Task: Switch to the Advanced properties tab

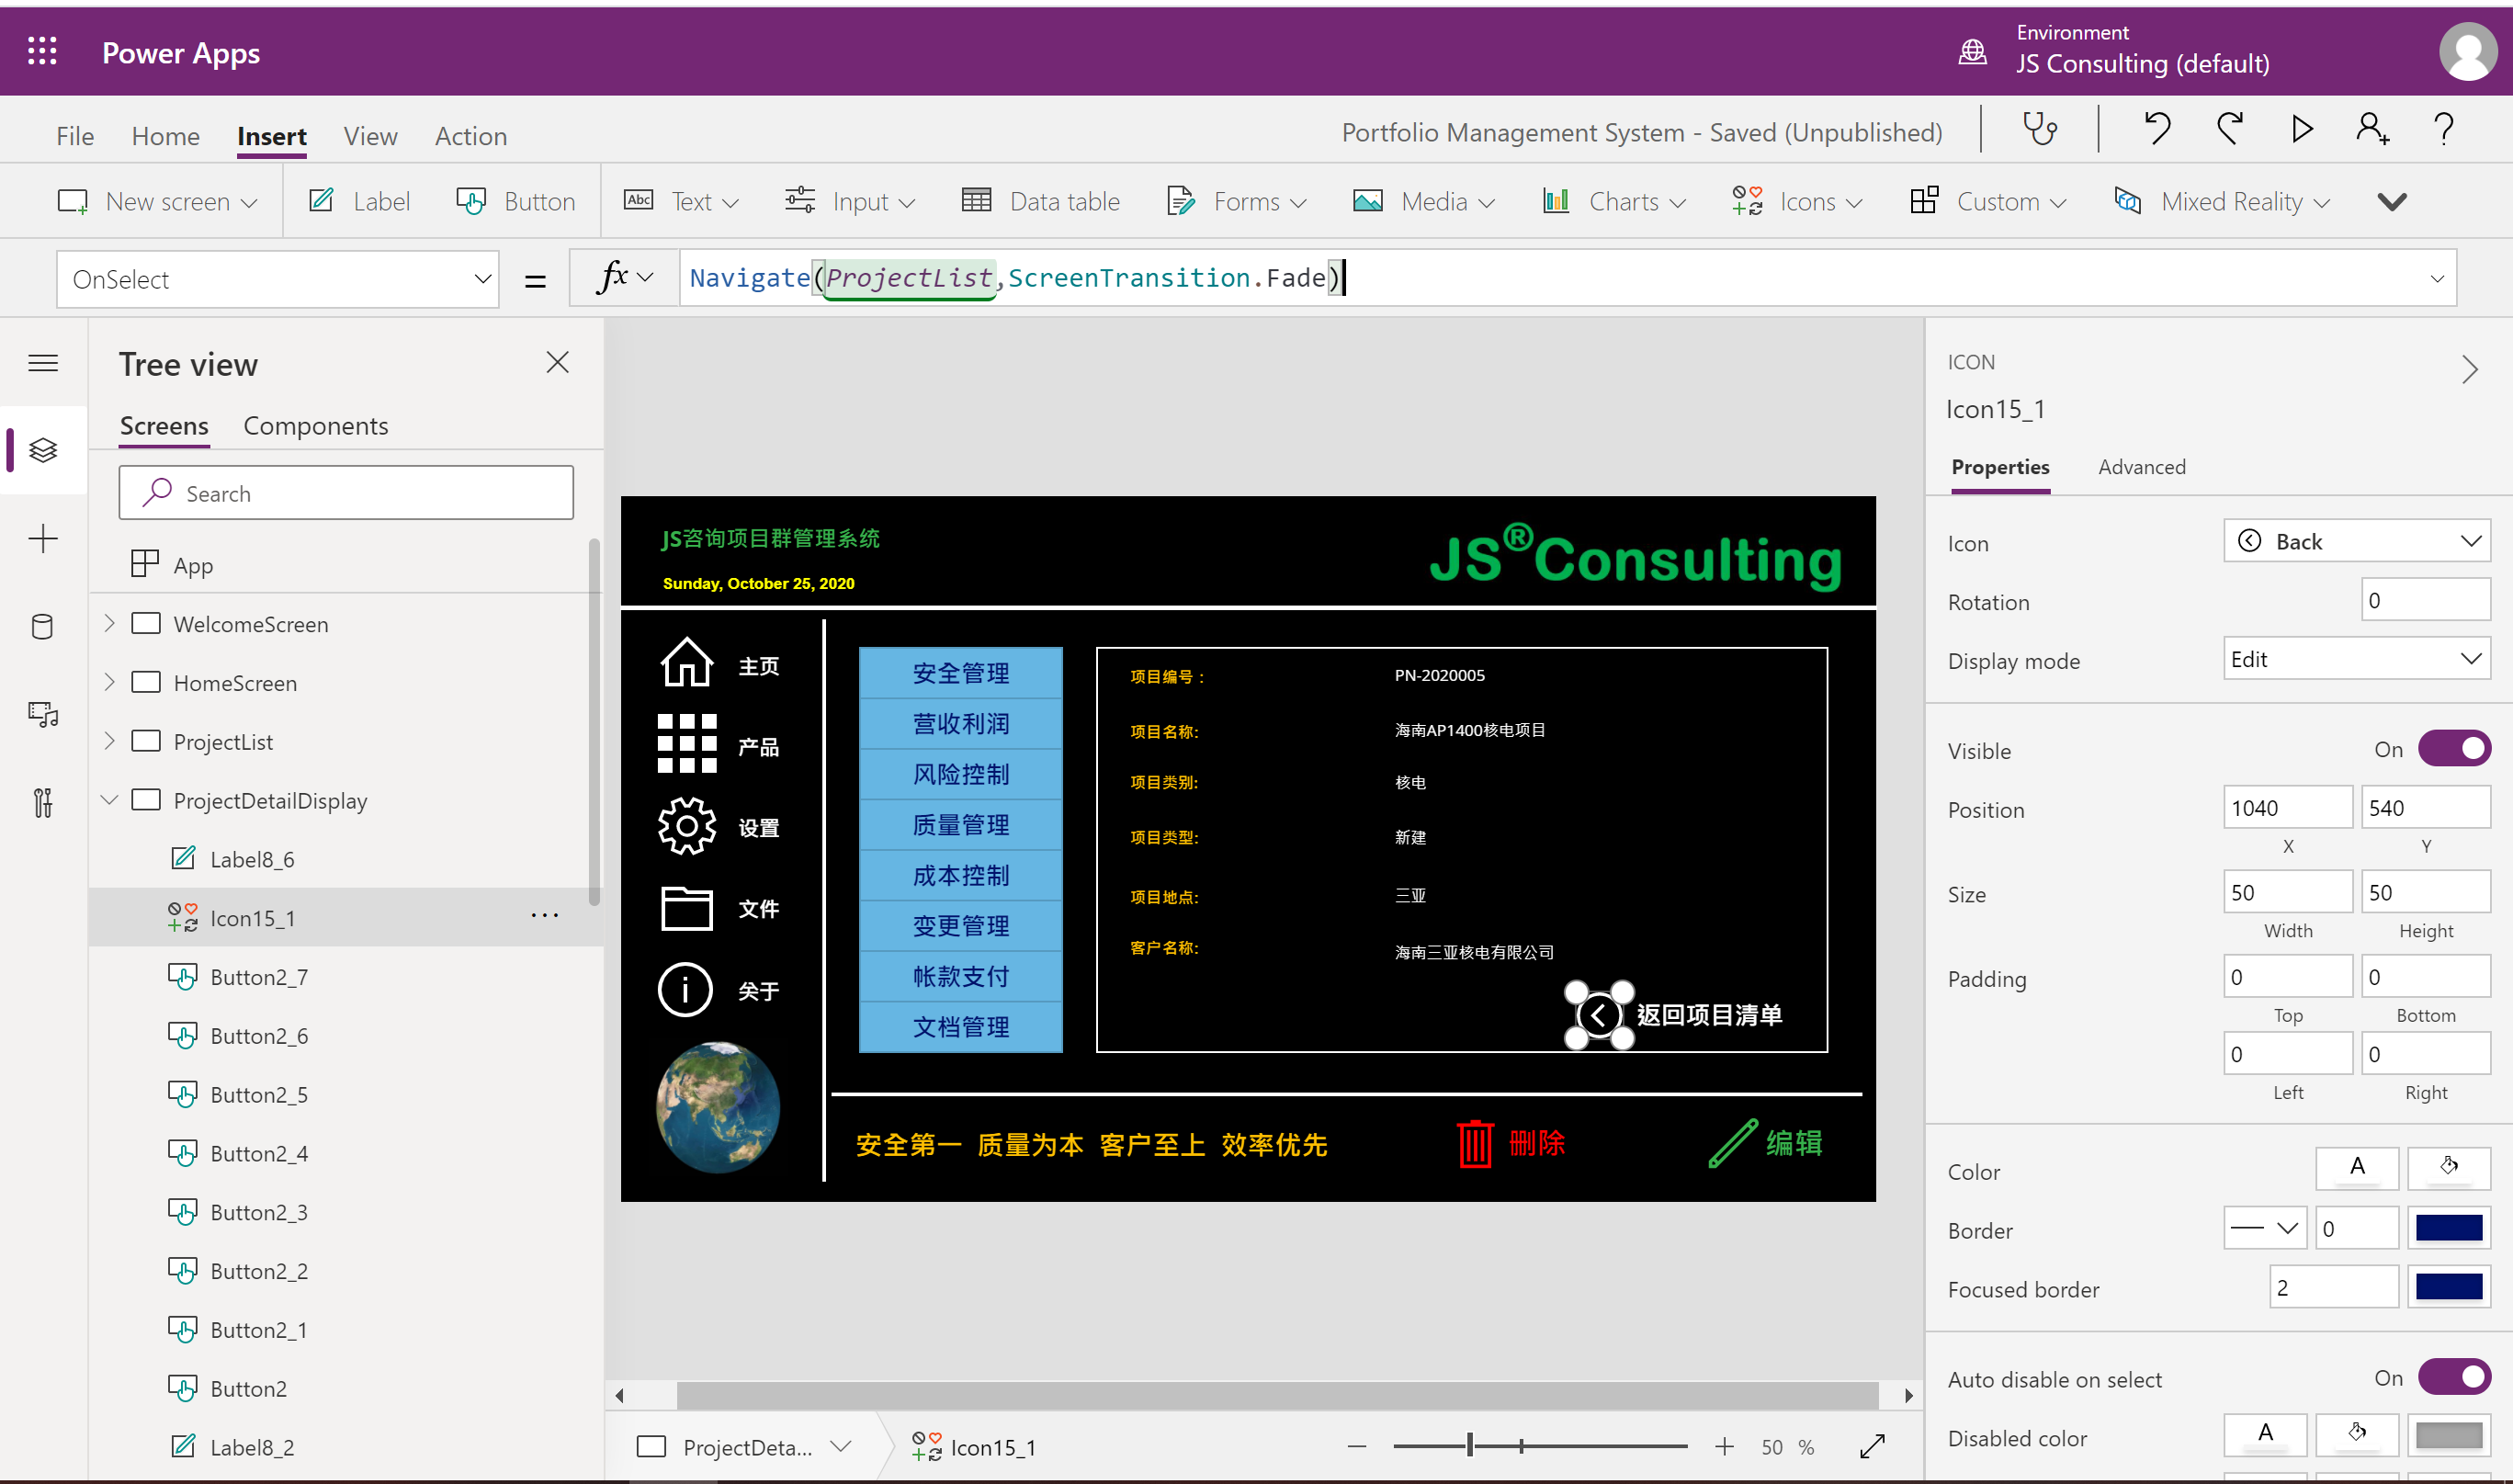Action: coord(2141,467)
